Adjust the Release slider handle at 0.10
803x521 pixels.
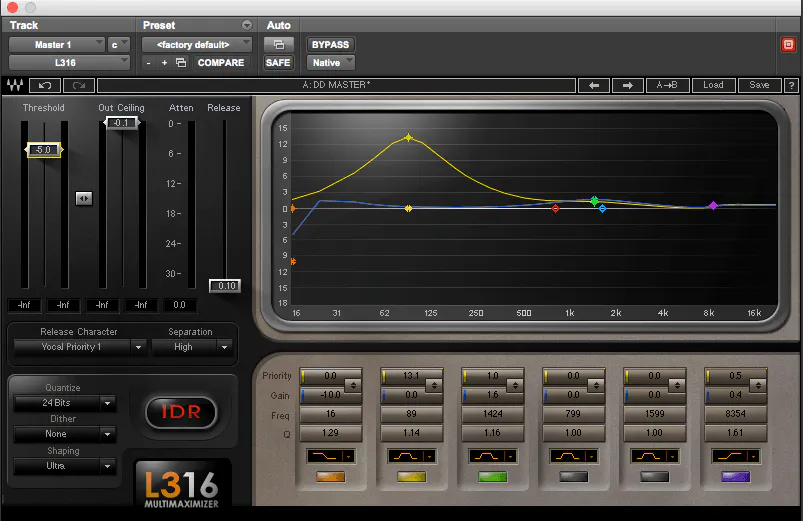(x=225, y=286)
